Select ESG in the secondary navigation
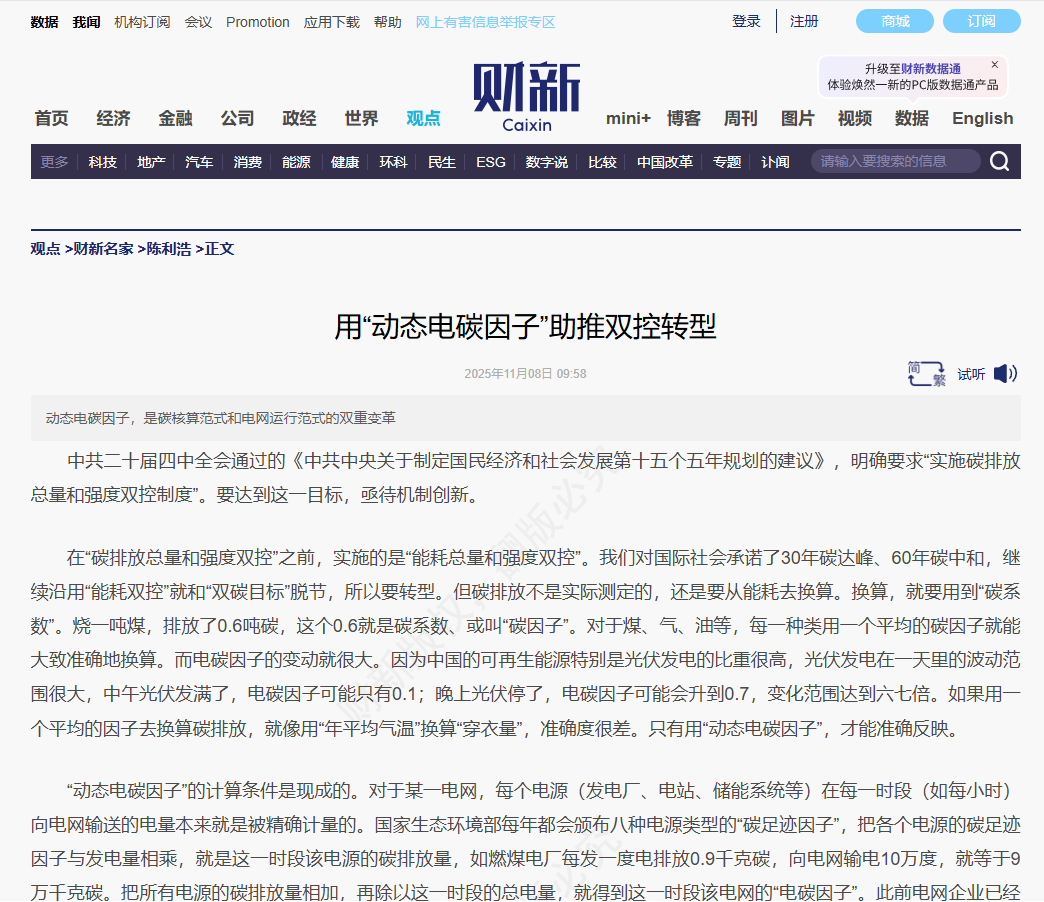1044x902 pixels. pyautogui.click(x=490, y=161)
